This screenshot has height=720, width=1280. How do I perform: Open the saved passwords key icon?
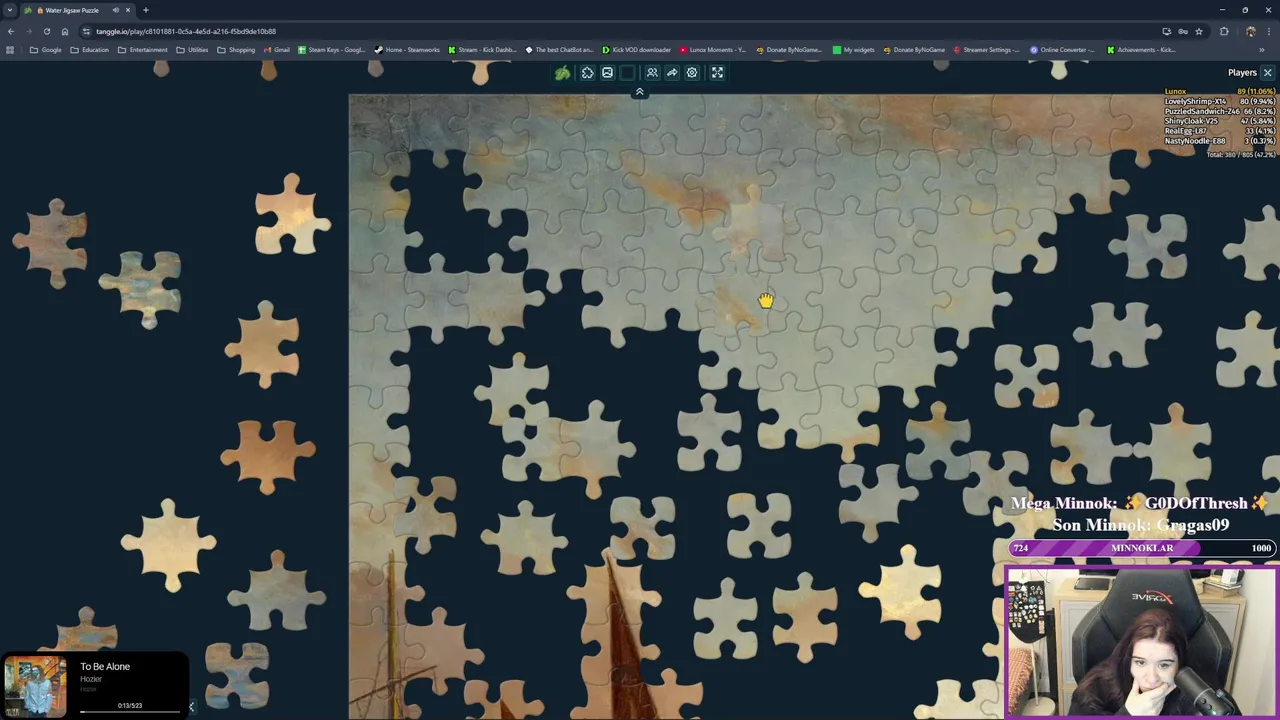1182,31
